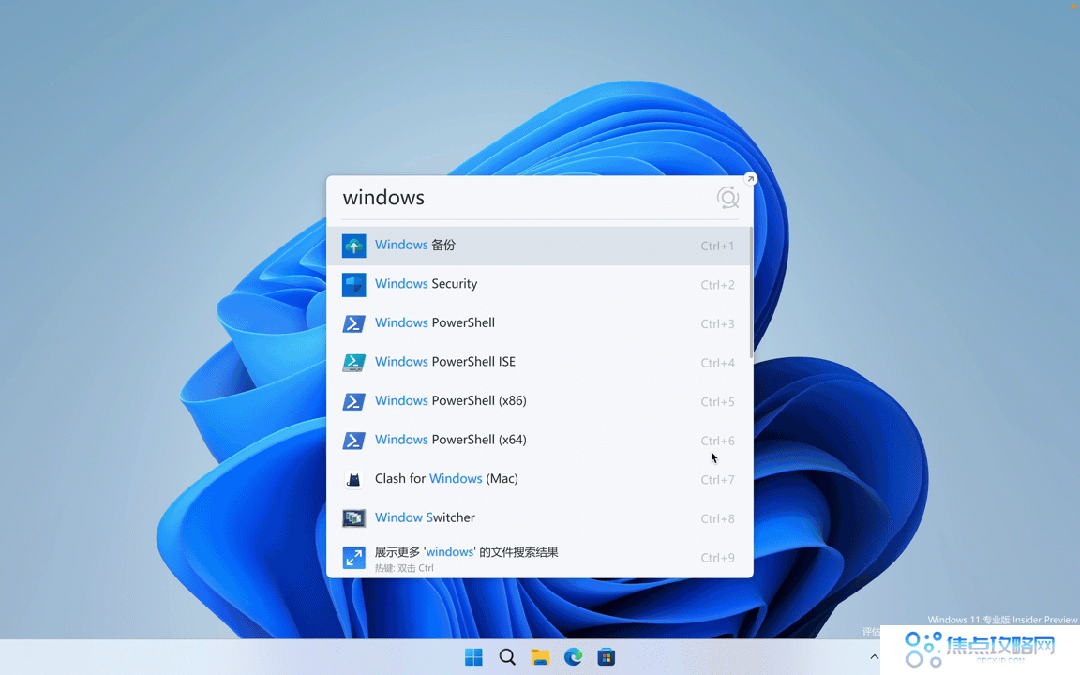The image size is (1080, 675).
Task: Launch Microsoft Edge from the taskbar
Action: click(x=573, y=658)
